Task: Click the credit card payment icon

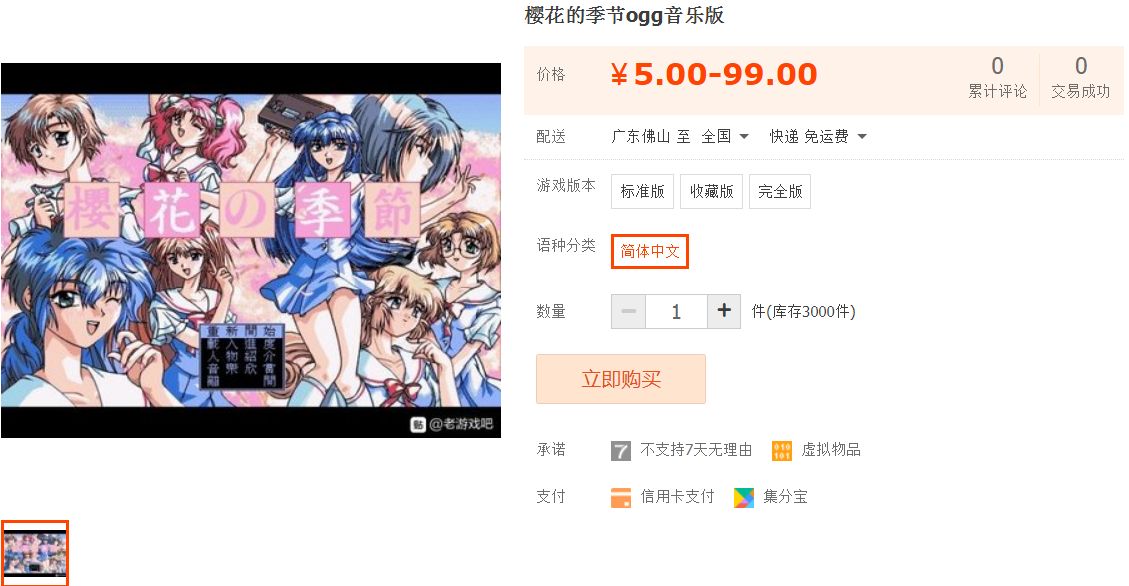Action: point(621,497)
